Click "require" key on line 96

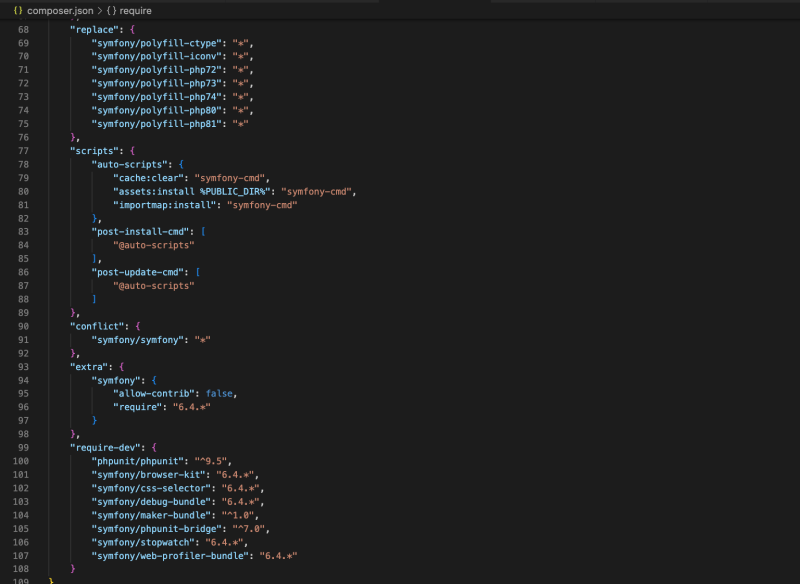click(138, 407)
